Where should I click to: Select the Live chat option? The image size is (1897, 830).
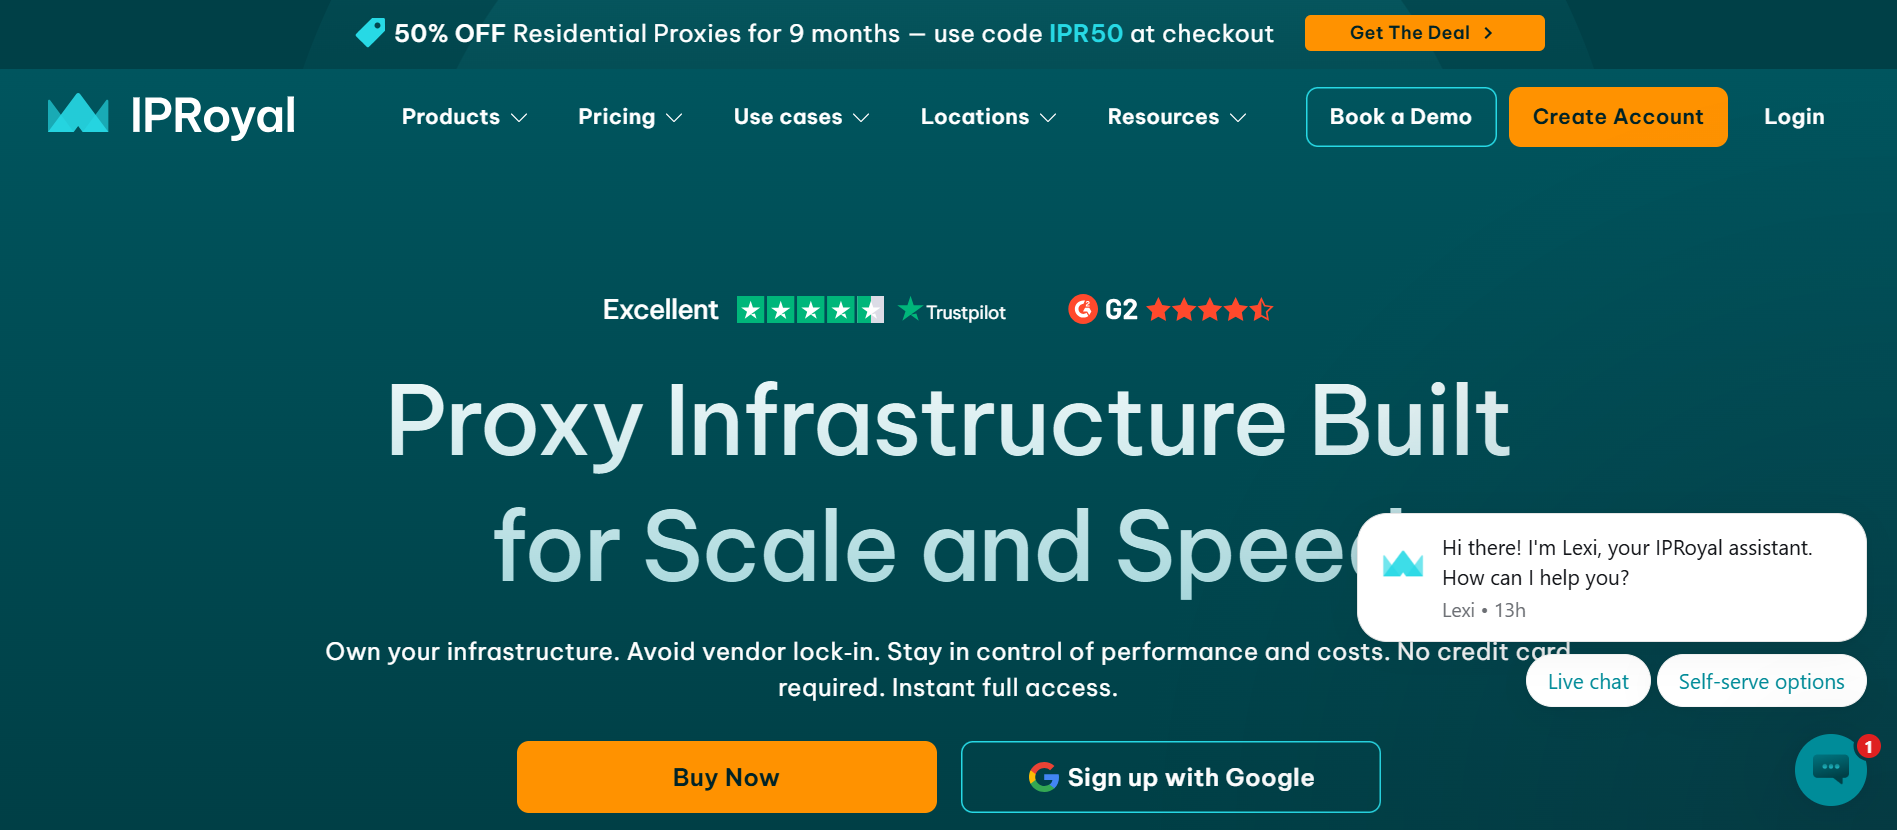1588,681
